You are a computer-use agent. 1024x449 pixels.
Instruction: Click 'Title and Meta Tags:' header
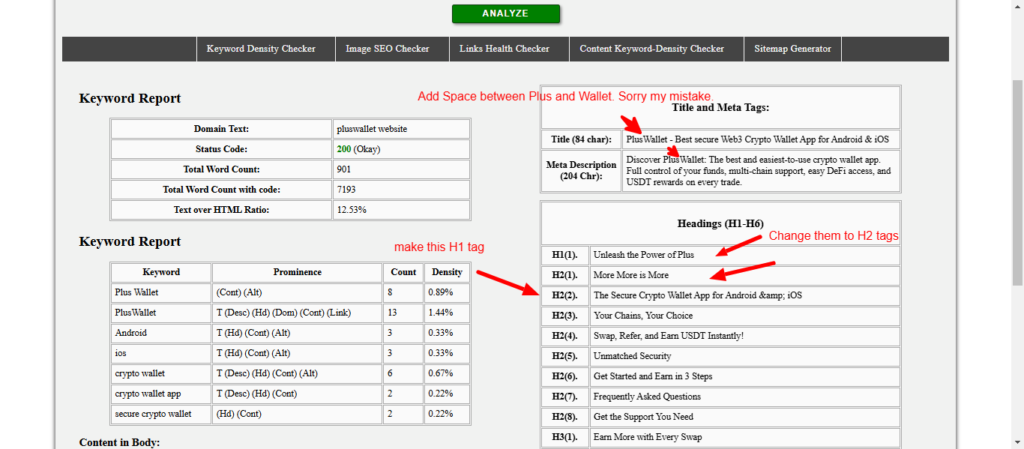(x=720, y=108)
